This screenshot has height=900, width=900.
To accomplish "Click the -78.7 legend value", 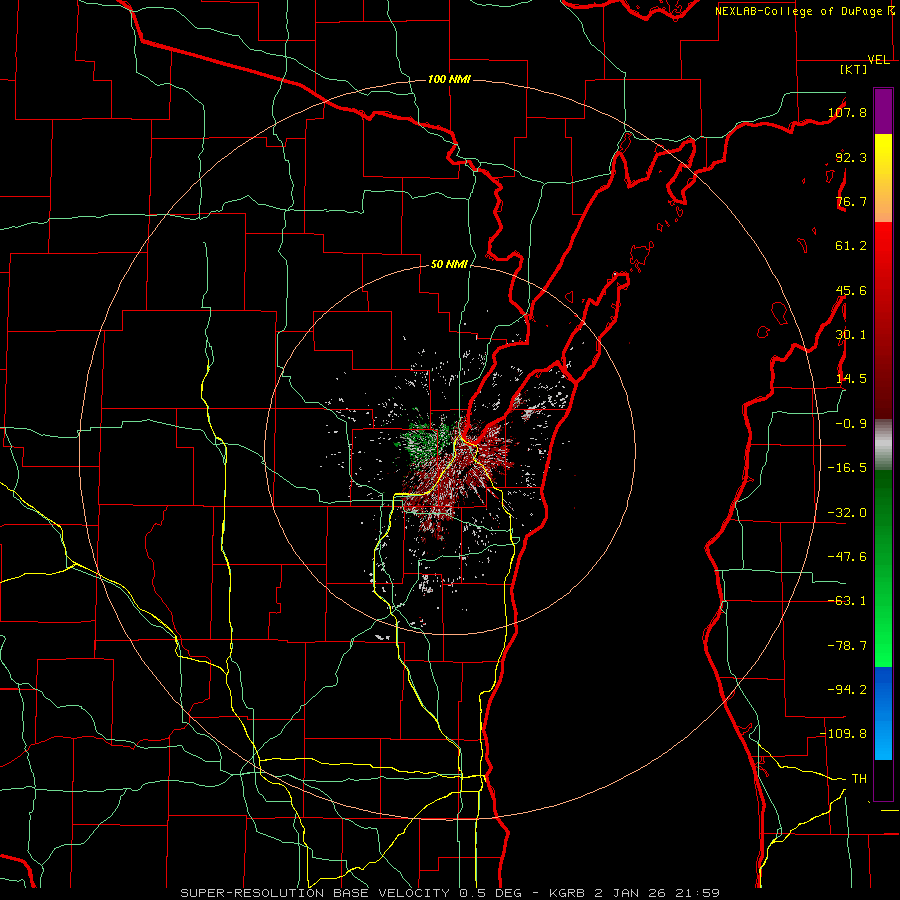I will click(x=847, y=646).
